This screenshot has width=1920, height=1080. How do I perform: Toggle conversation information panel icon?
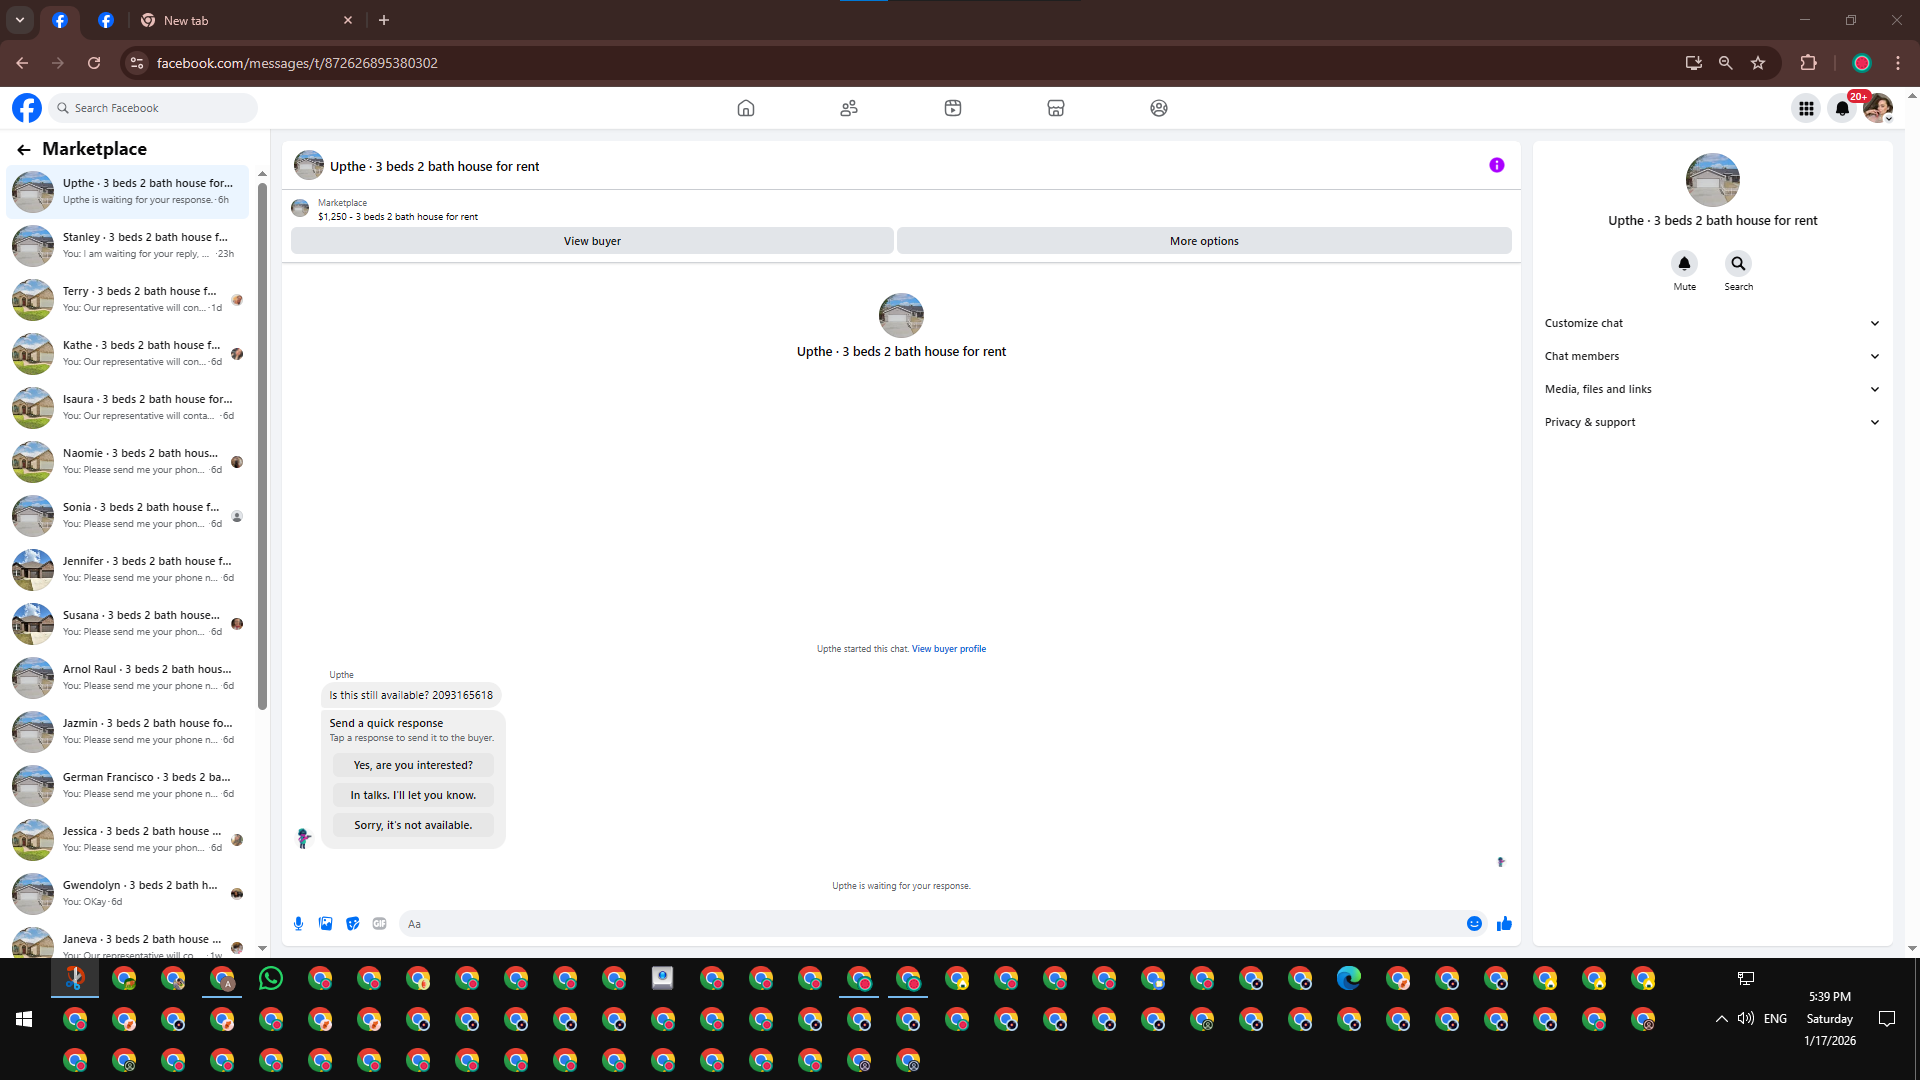coord(1496,166)
